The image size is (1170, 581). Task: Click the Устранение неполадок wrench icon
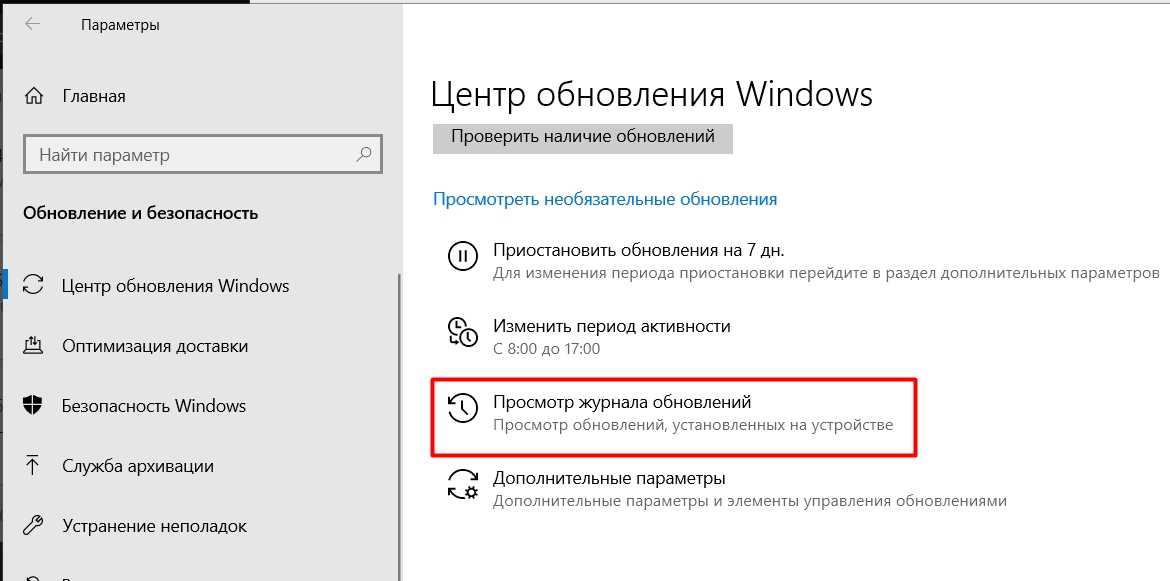[x=34, y=526]
